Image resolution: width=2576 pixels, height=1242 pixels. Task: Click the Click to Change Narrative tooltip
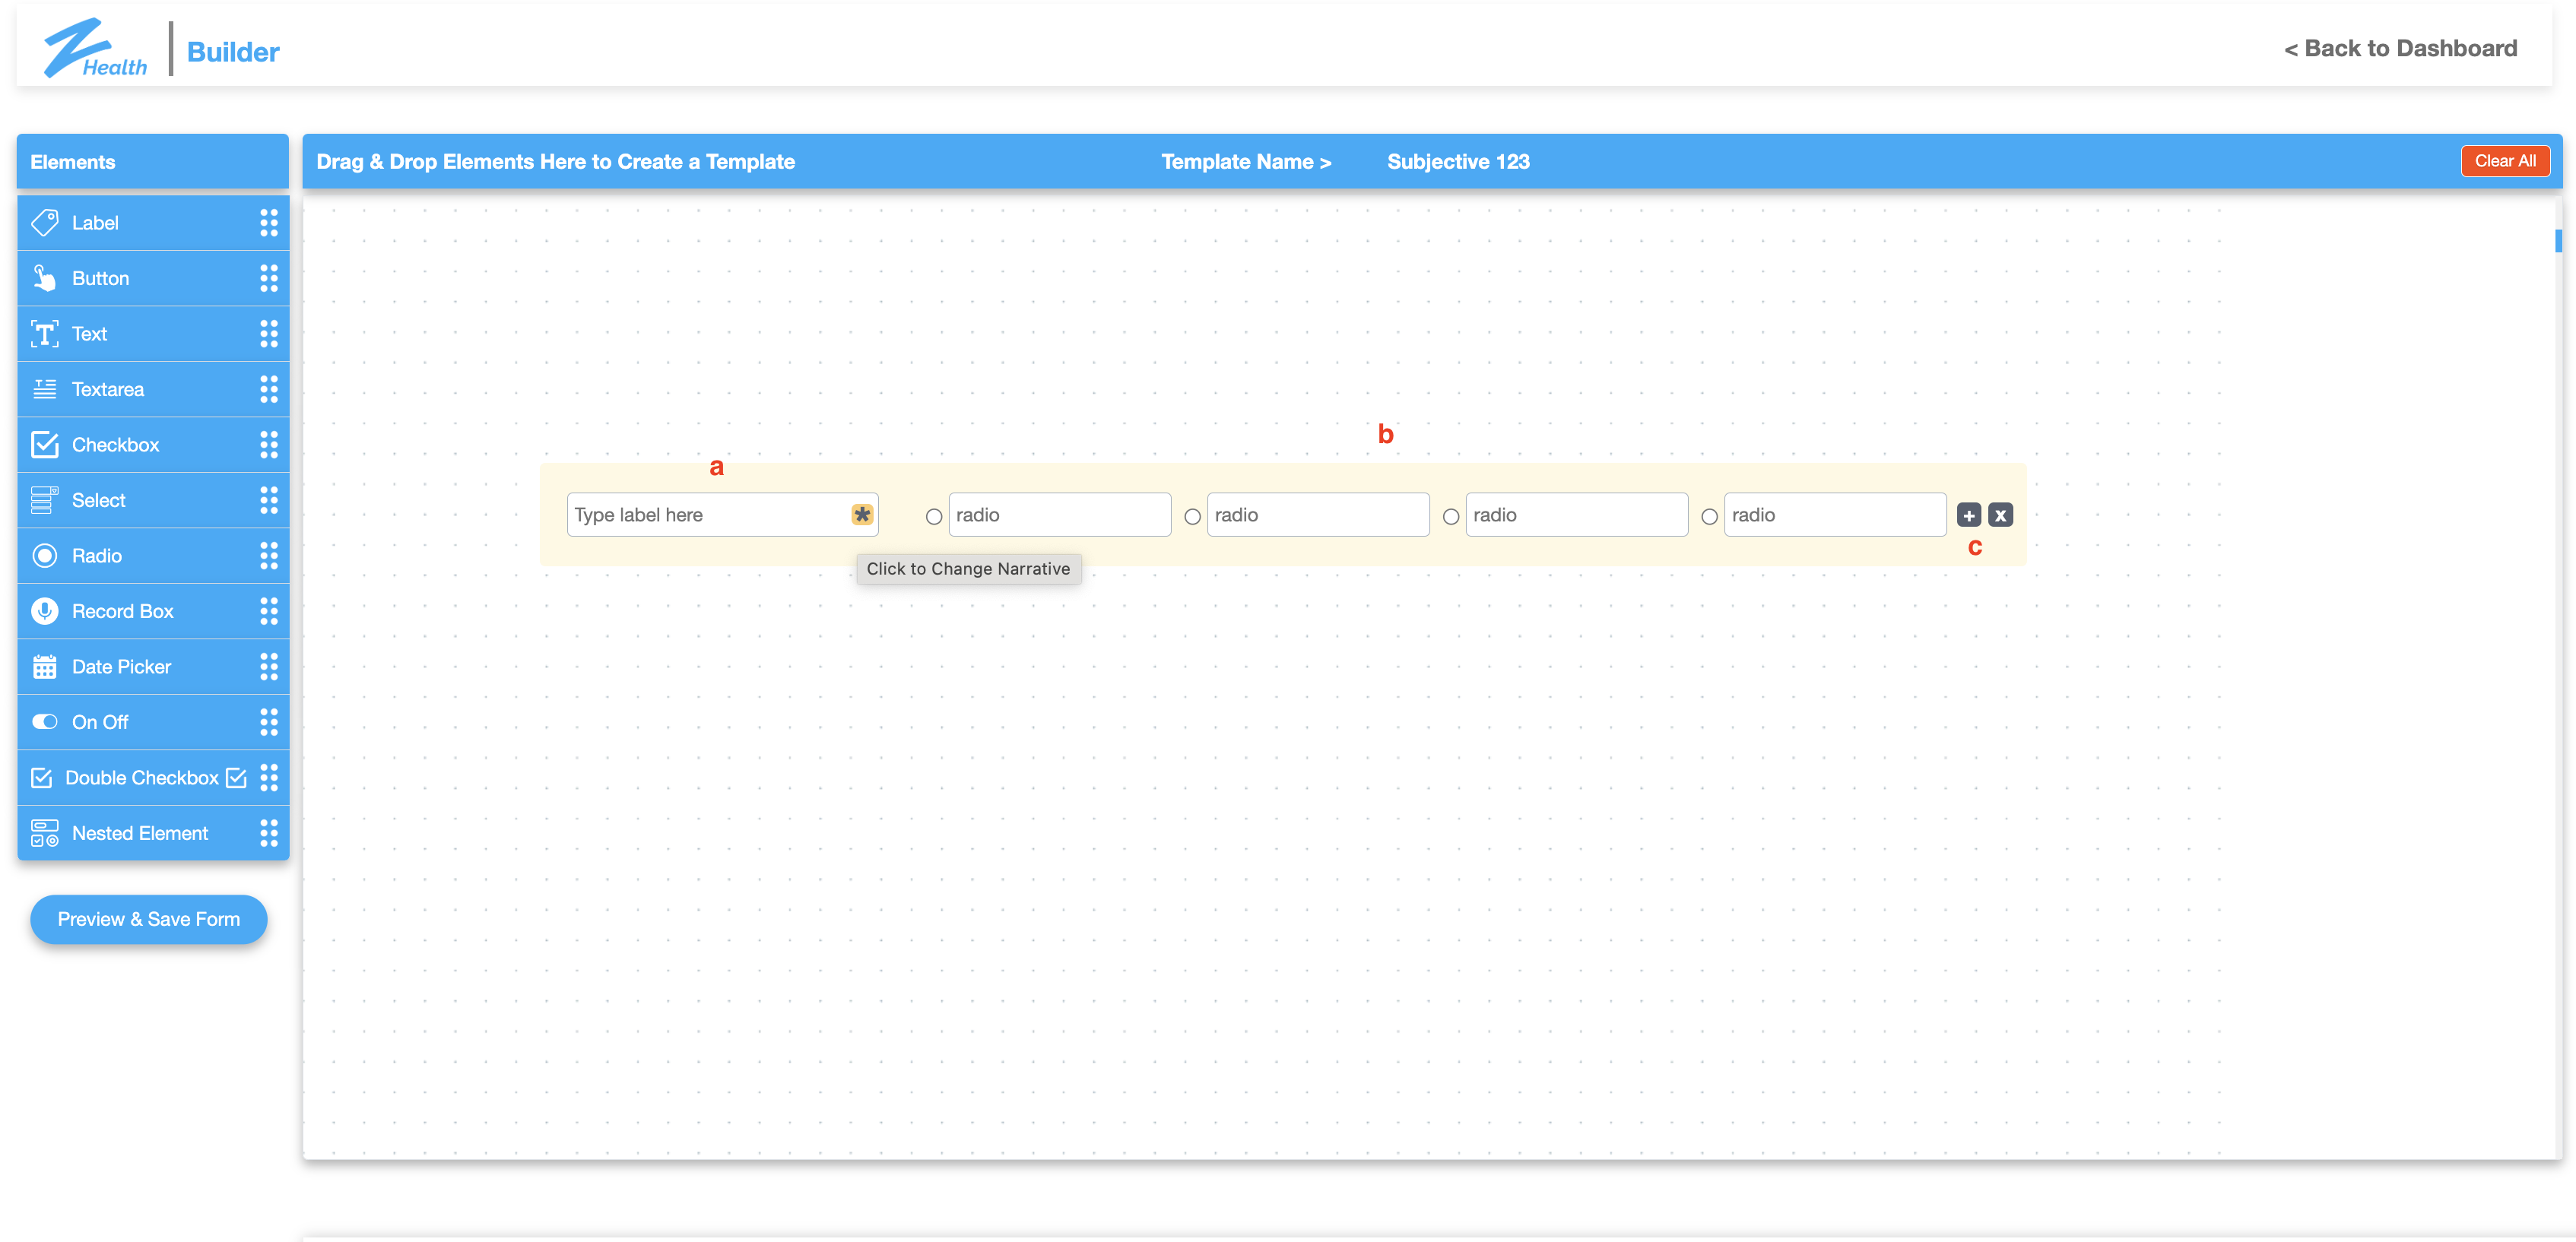tap(968, 568)
